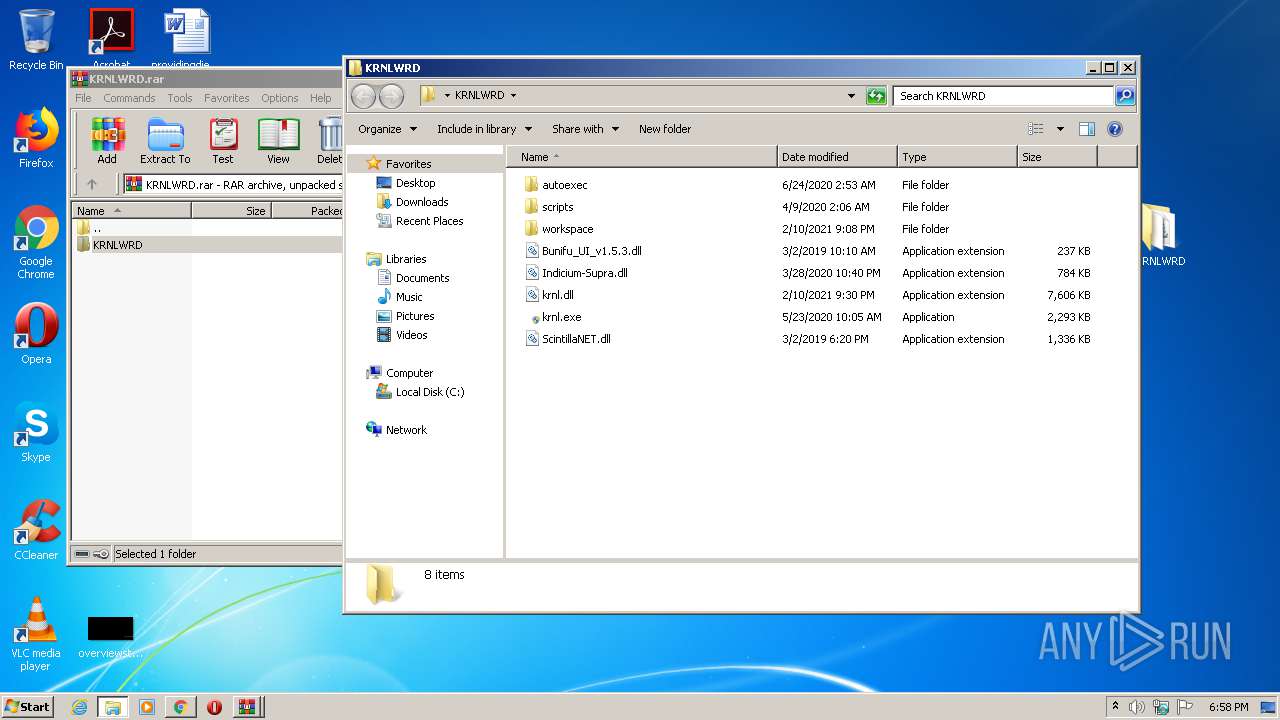Image resolution: width=1280 pixels, height=720 pixels.
Task: Select the scripts folder
Action: [557, 207]
